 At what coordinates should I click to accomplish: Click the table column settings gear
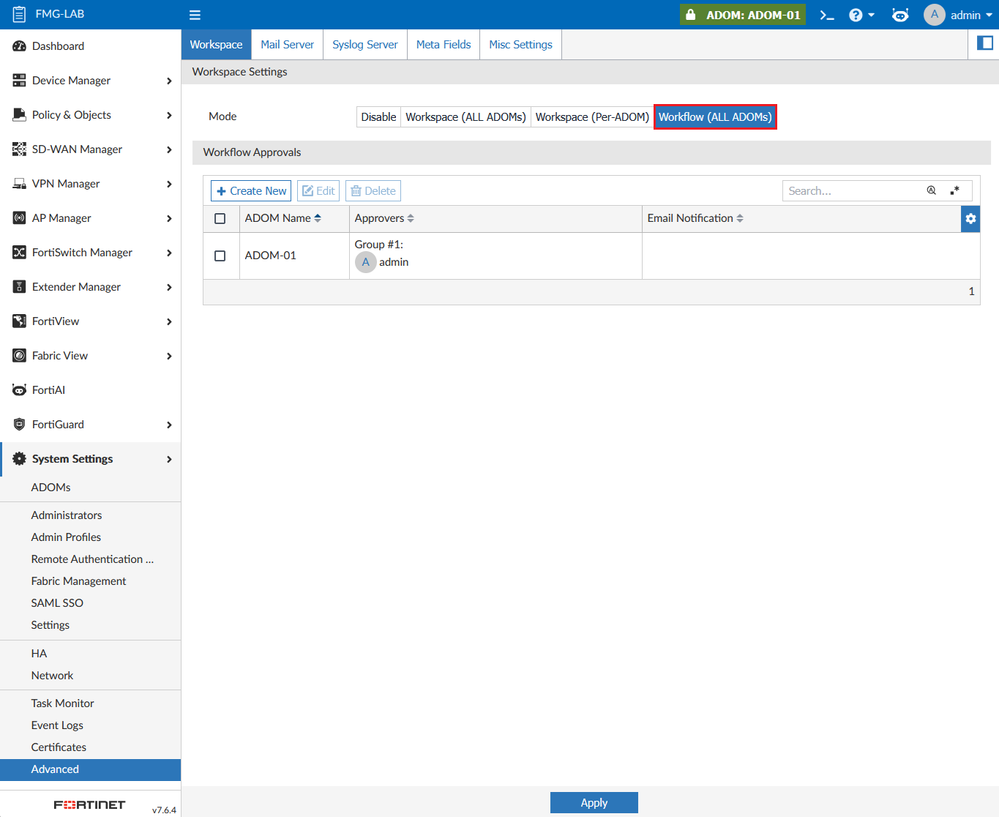coord(970,219)
